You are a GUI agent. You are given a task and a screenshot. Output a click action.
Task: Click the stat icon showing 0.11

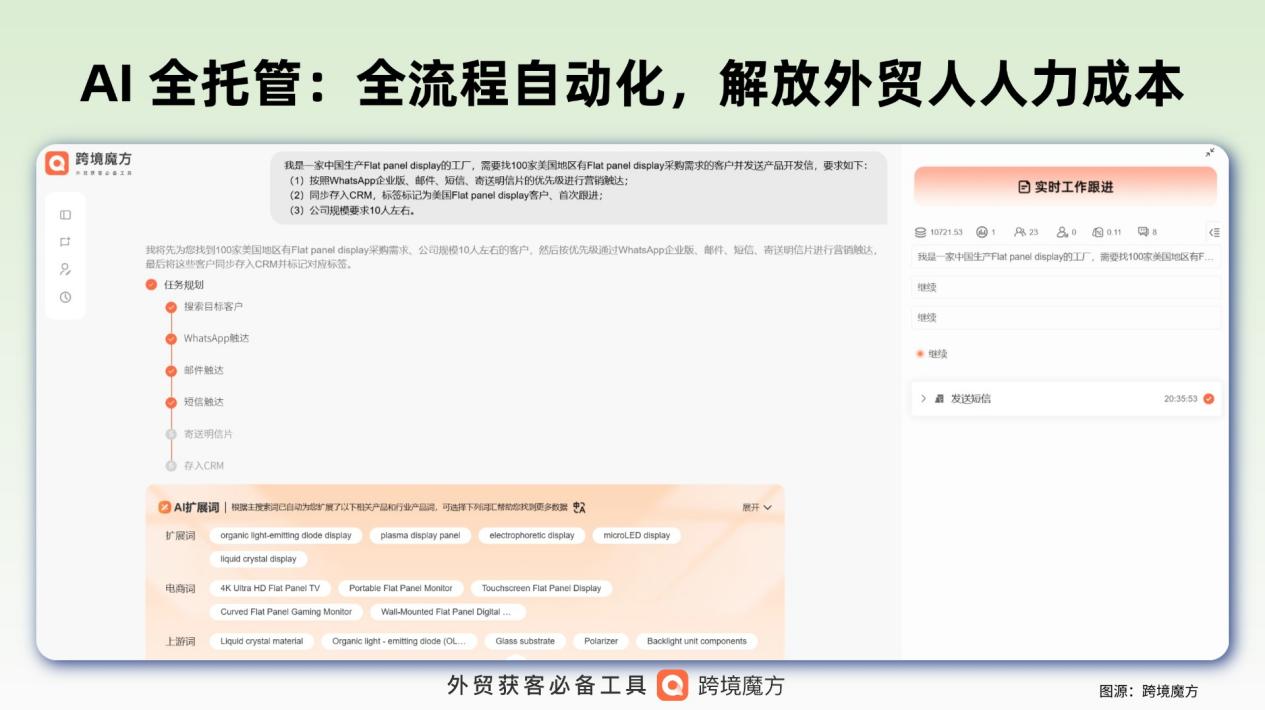point(1097,232)
